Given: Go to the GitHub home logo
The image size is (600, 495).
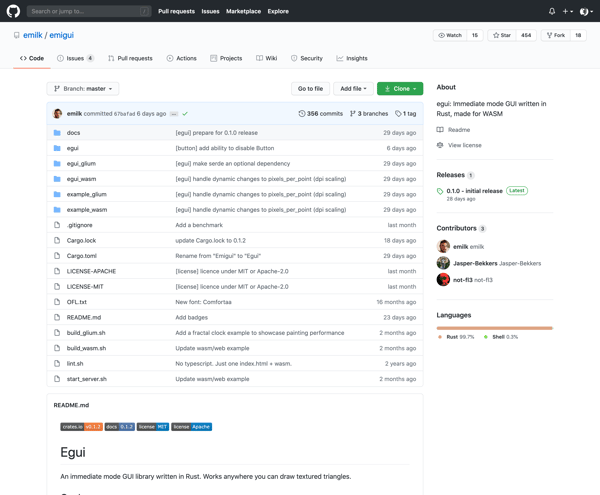Looking at the screenshot, I should (13, 11).
